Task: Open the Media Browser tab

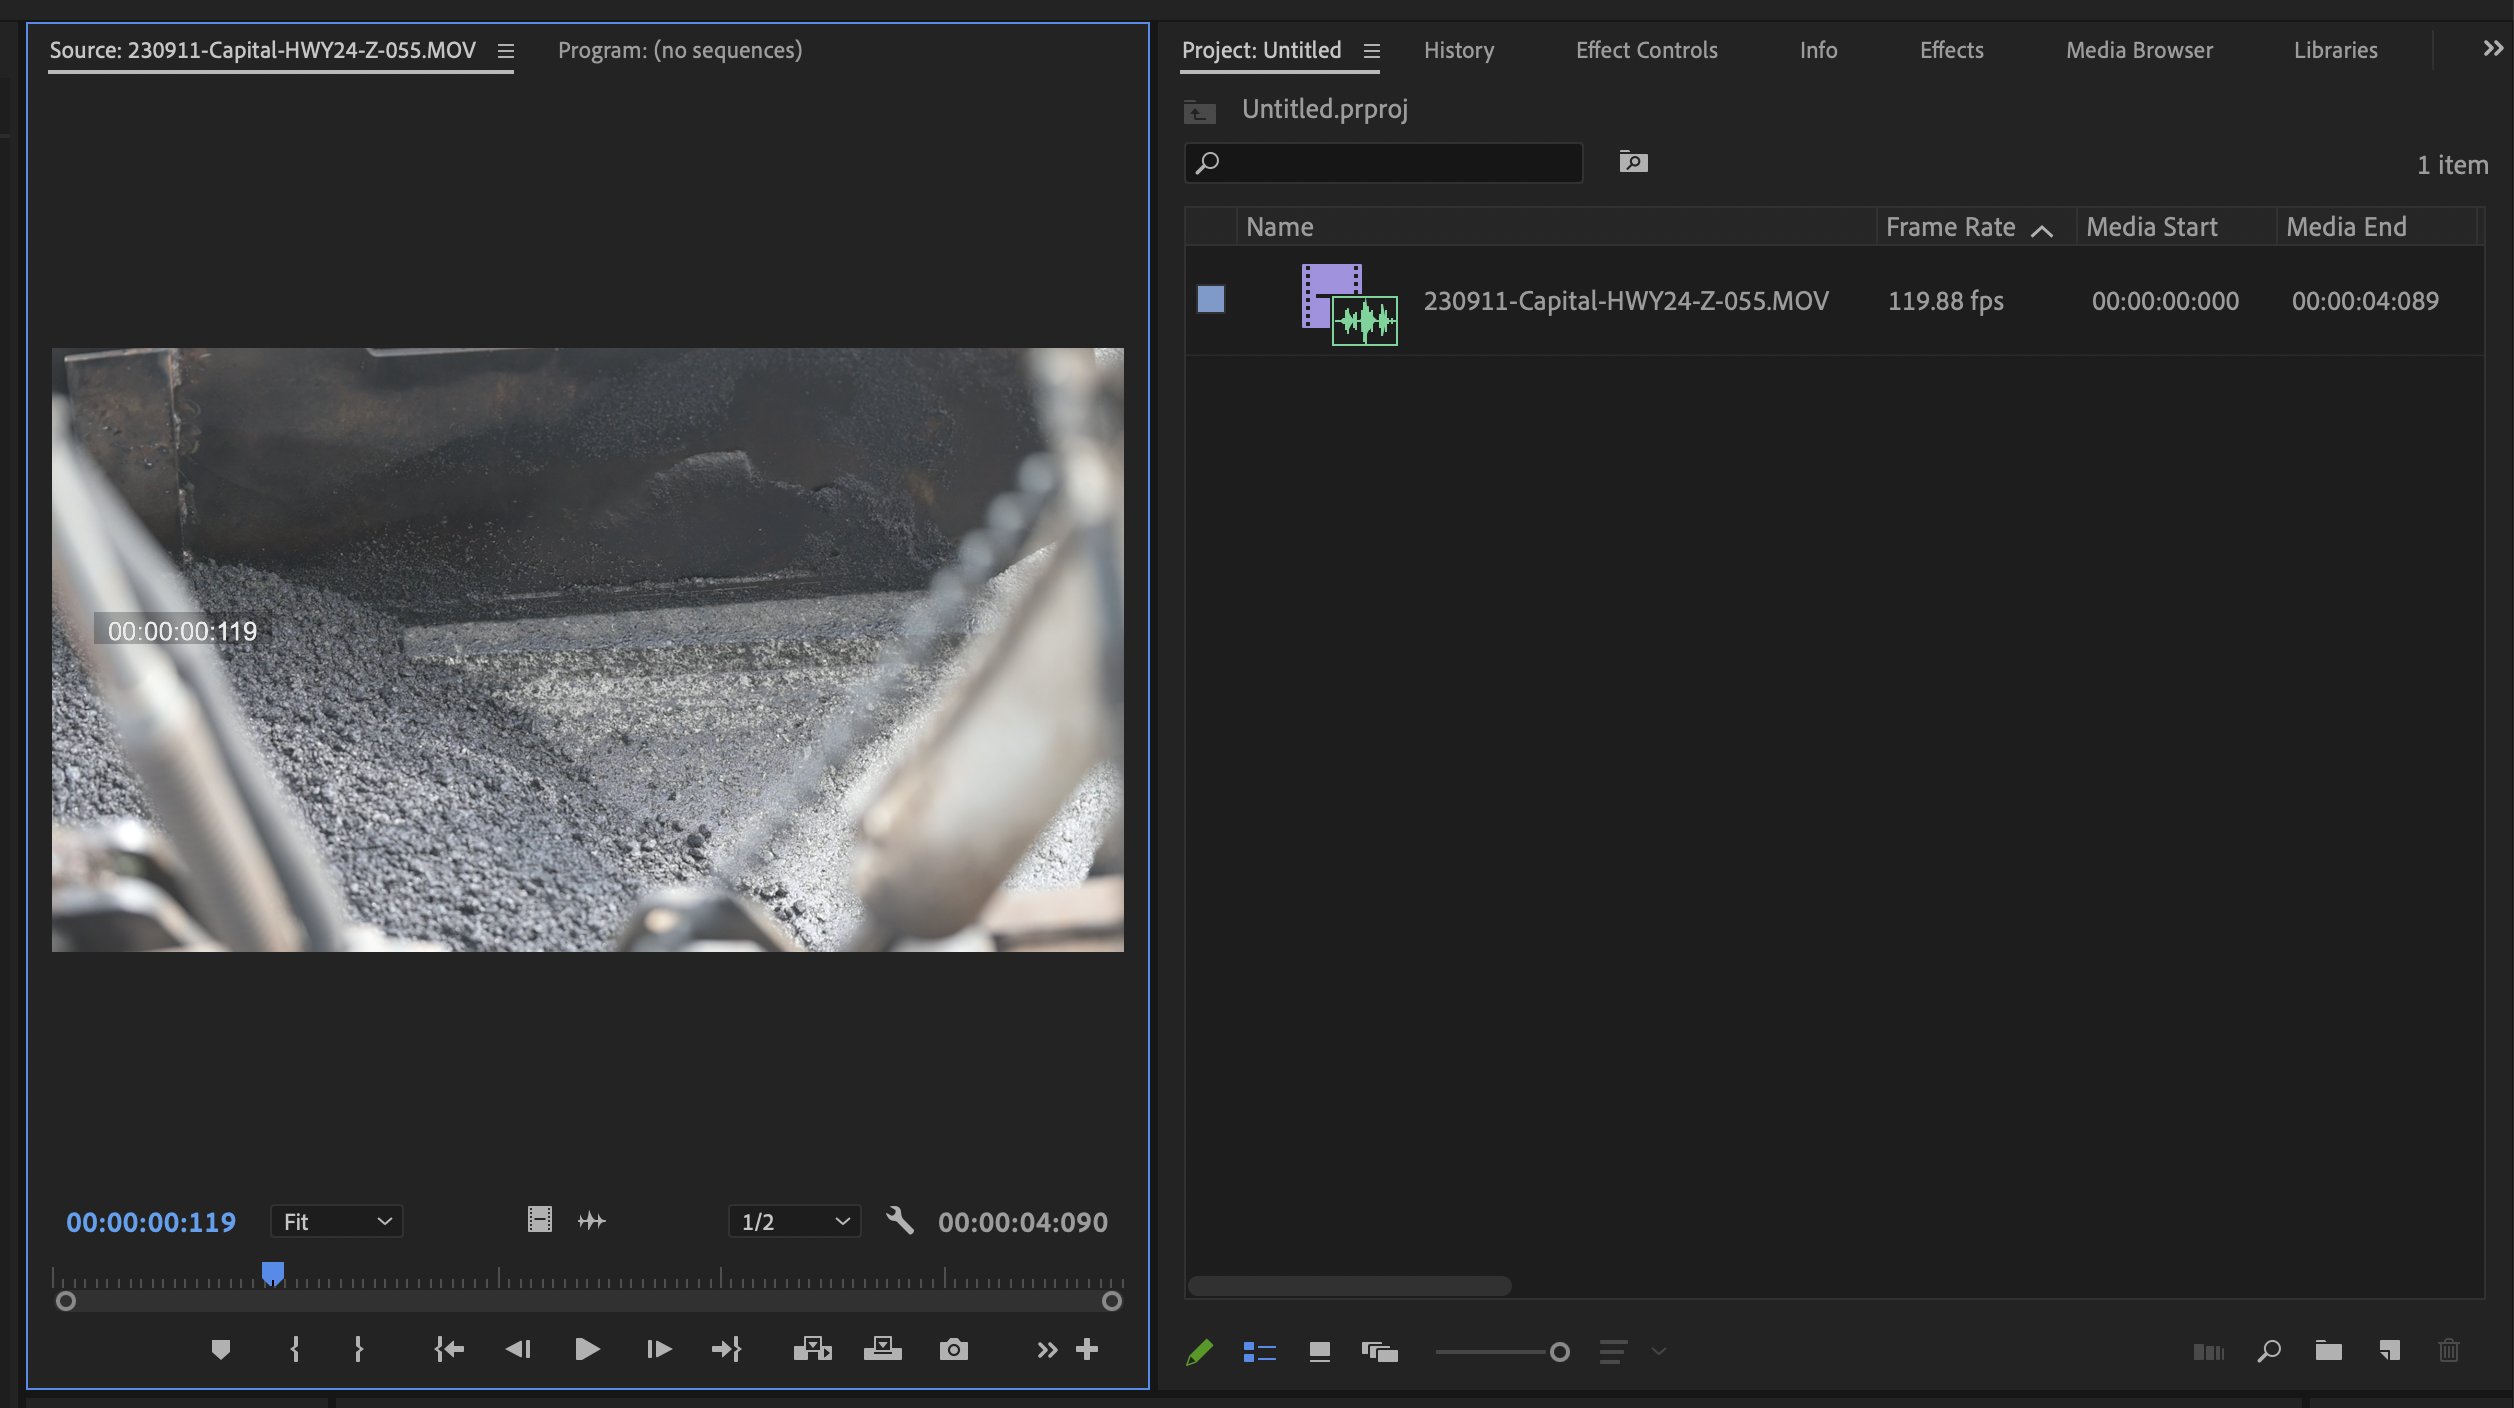Action: [2138, 50]
